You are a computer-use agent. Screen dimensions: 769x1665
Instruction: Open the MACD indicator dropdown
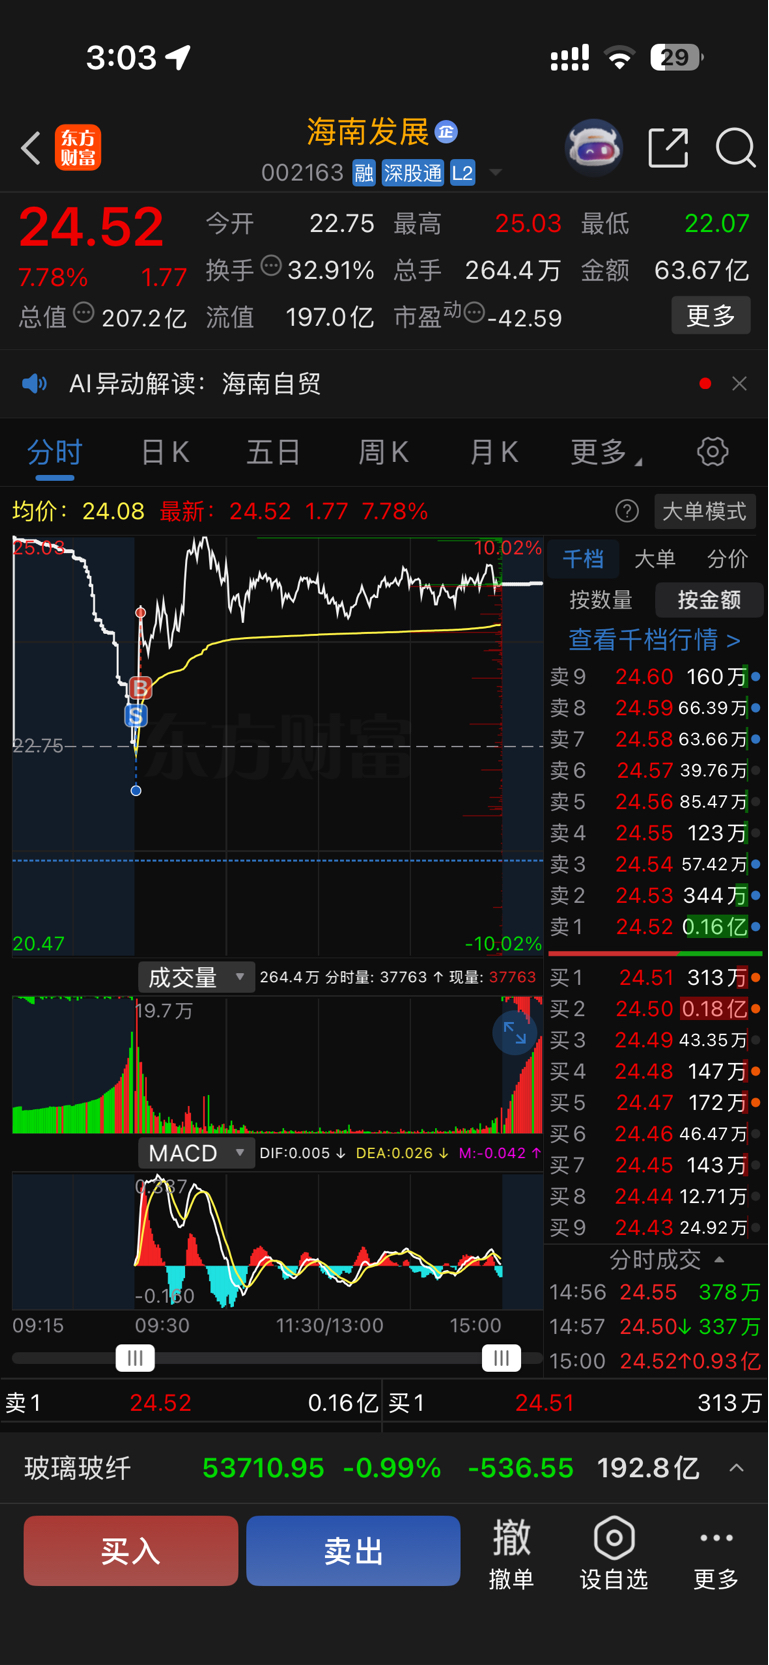coord(196,1153)
